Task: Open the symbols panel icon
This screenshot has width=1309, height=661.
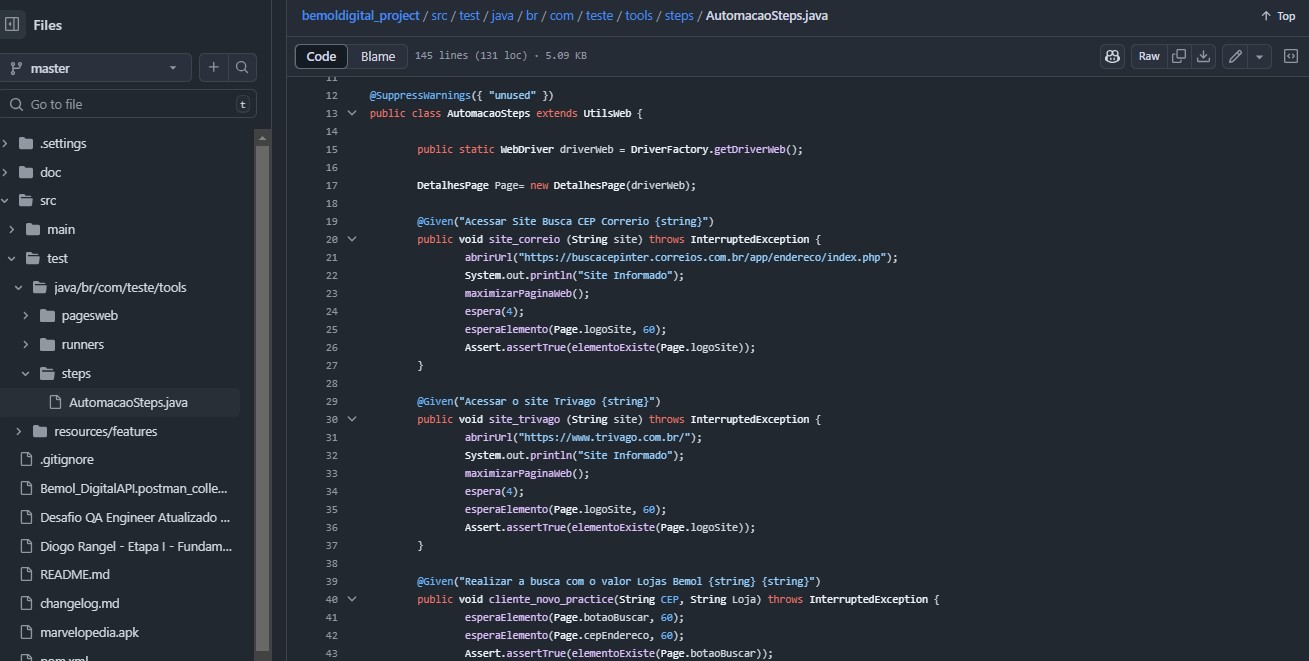Action: pos(1291,56)
